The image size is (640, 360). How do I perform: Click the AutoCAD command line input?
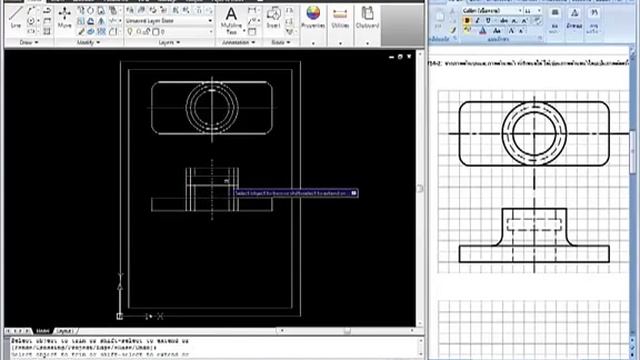point(212,354)
